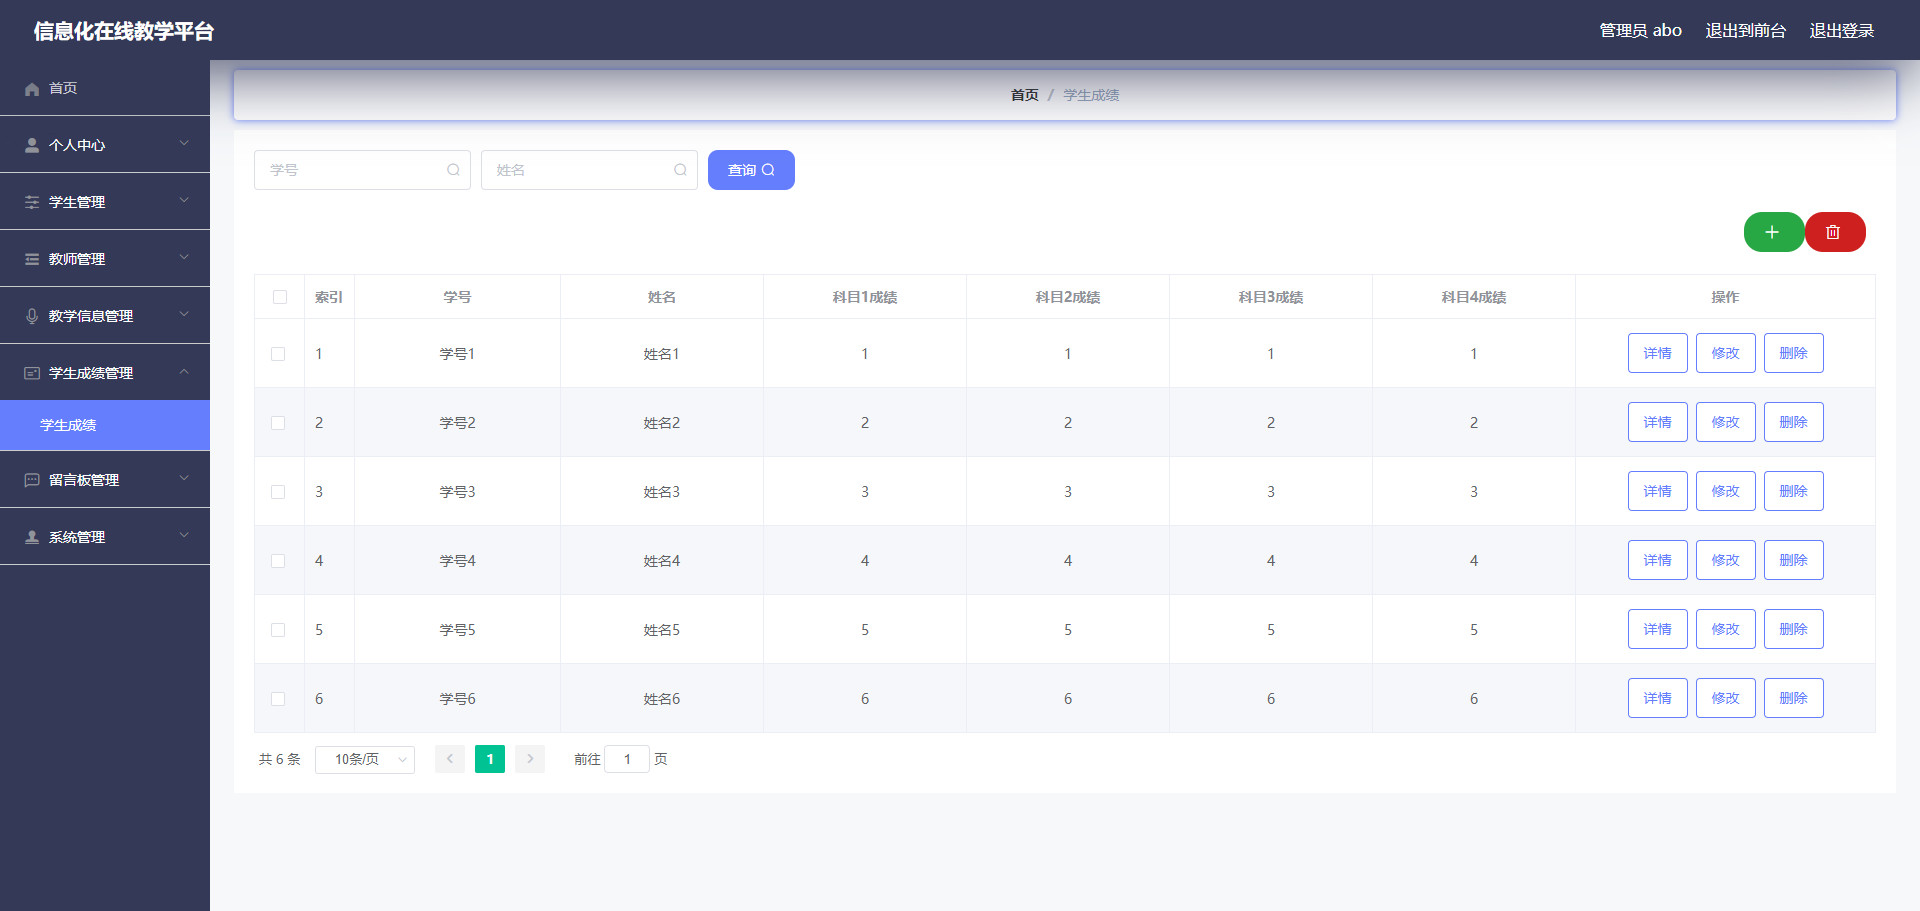
Task: Go to the next page arrow
Action: pos(530,759)
